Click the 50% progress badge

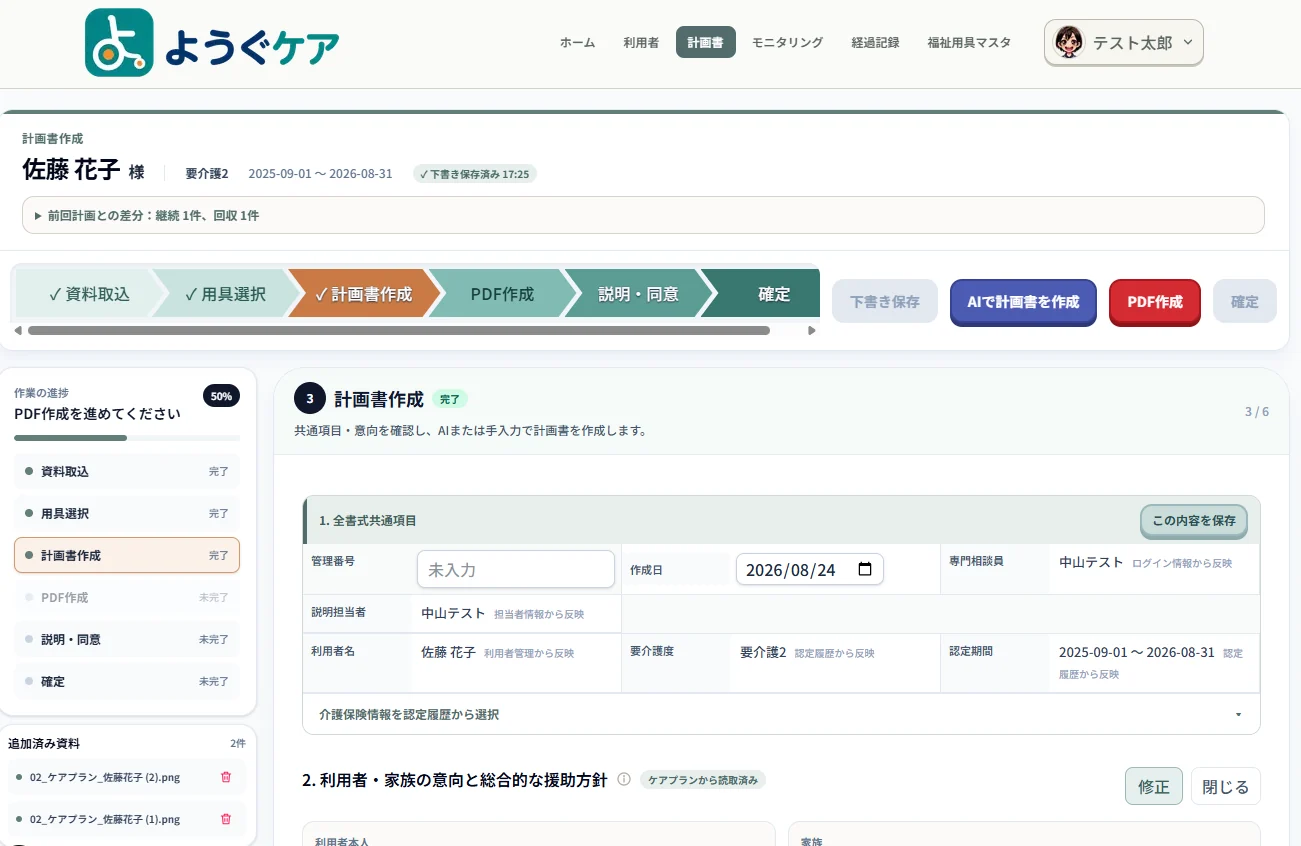coord(221,396)
